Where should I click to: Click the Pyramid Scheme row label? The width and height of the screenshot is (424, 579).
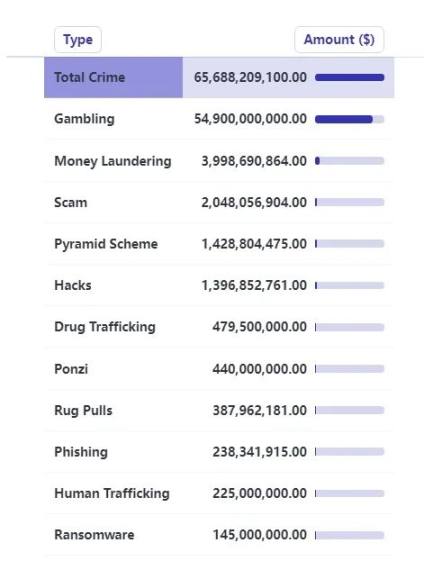106,244
